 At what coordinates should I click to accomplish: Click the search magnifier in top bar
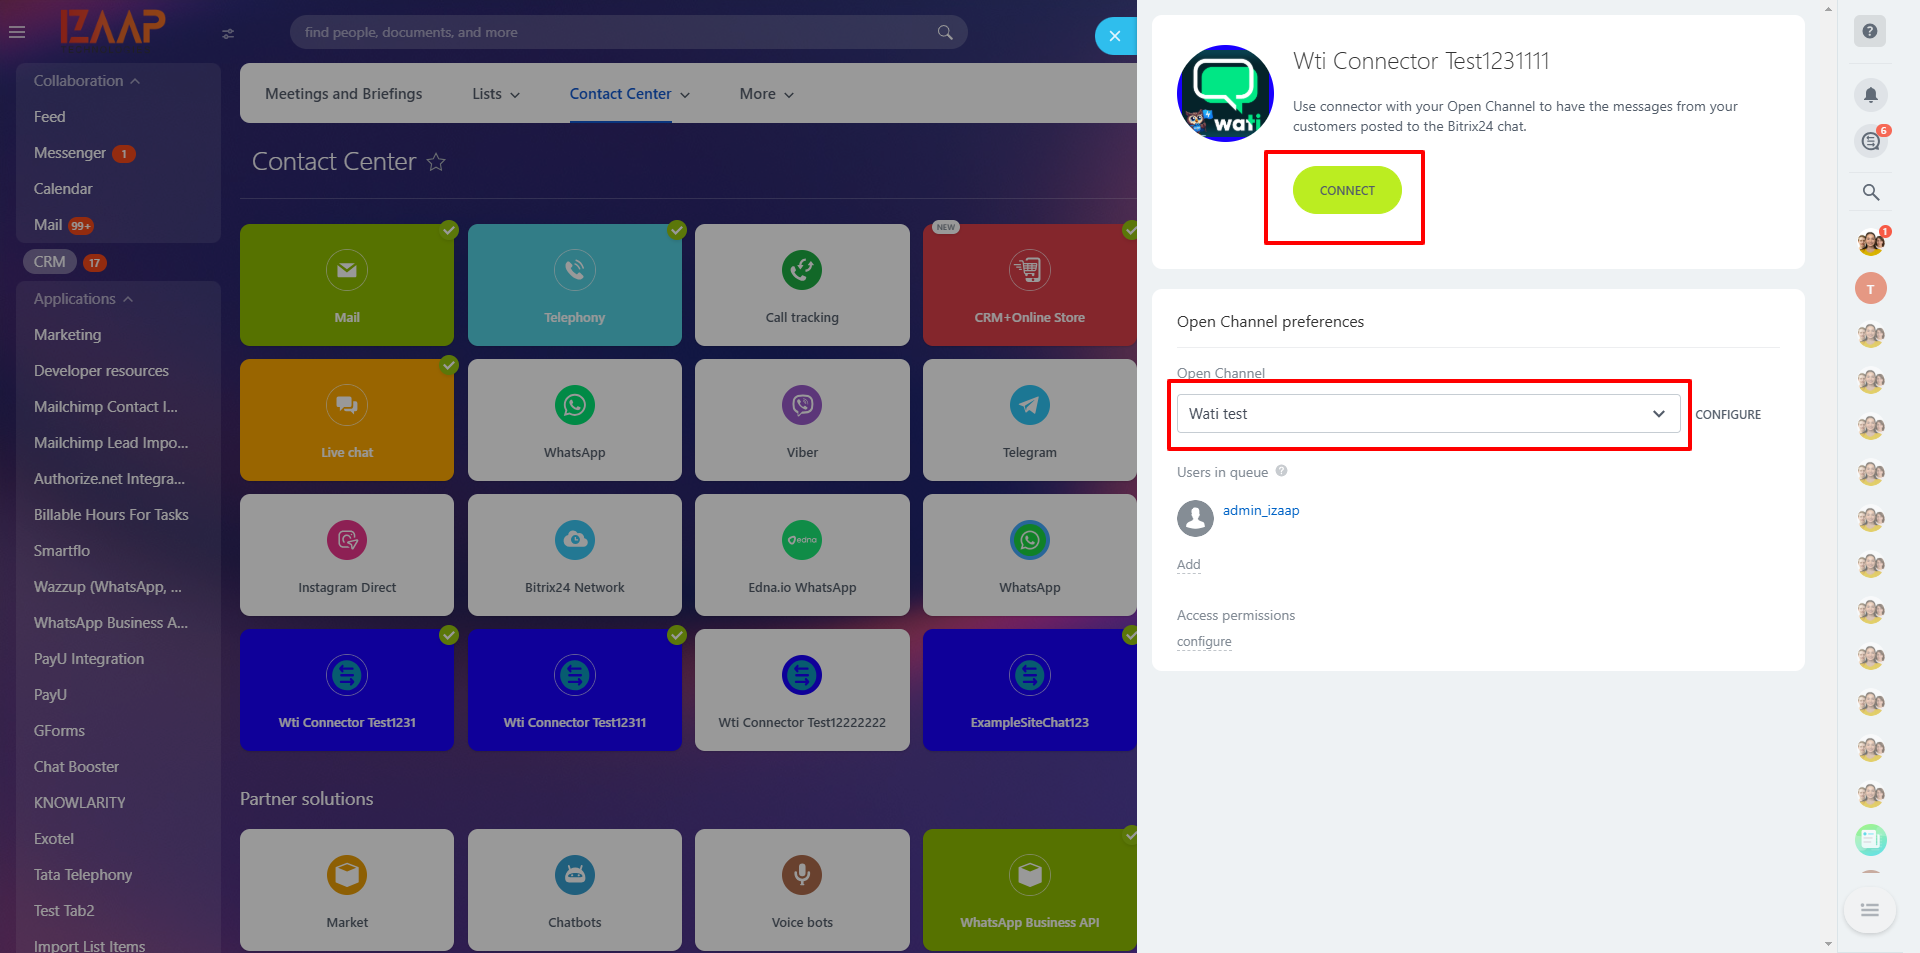click(945, 32)
